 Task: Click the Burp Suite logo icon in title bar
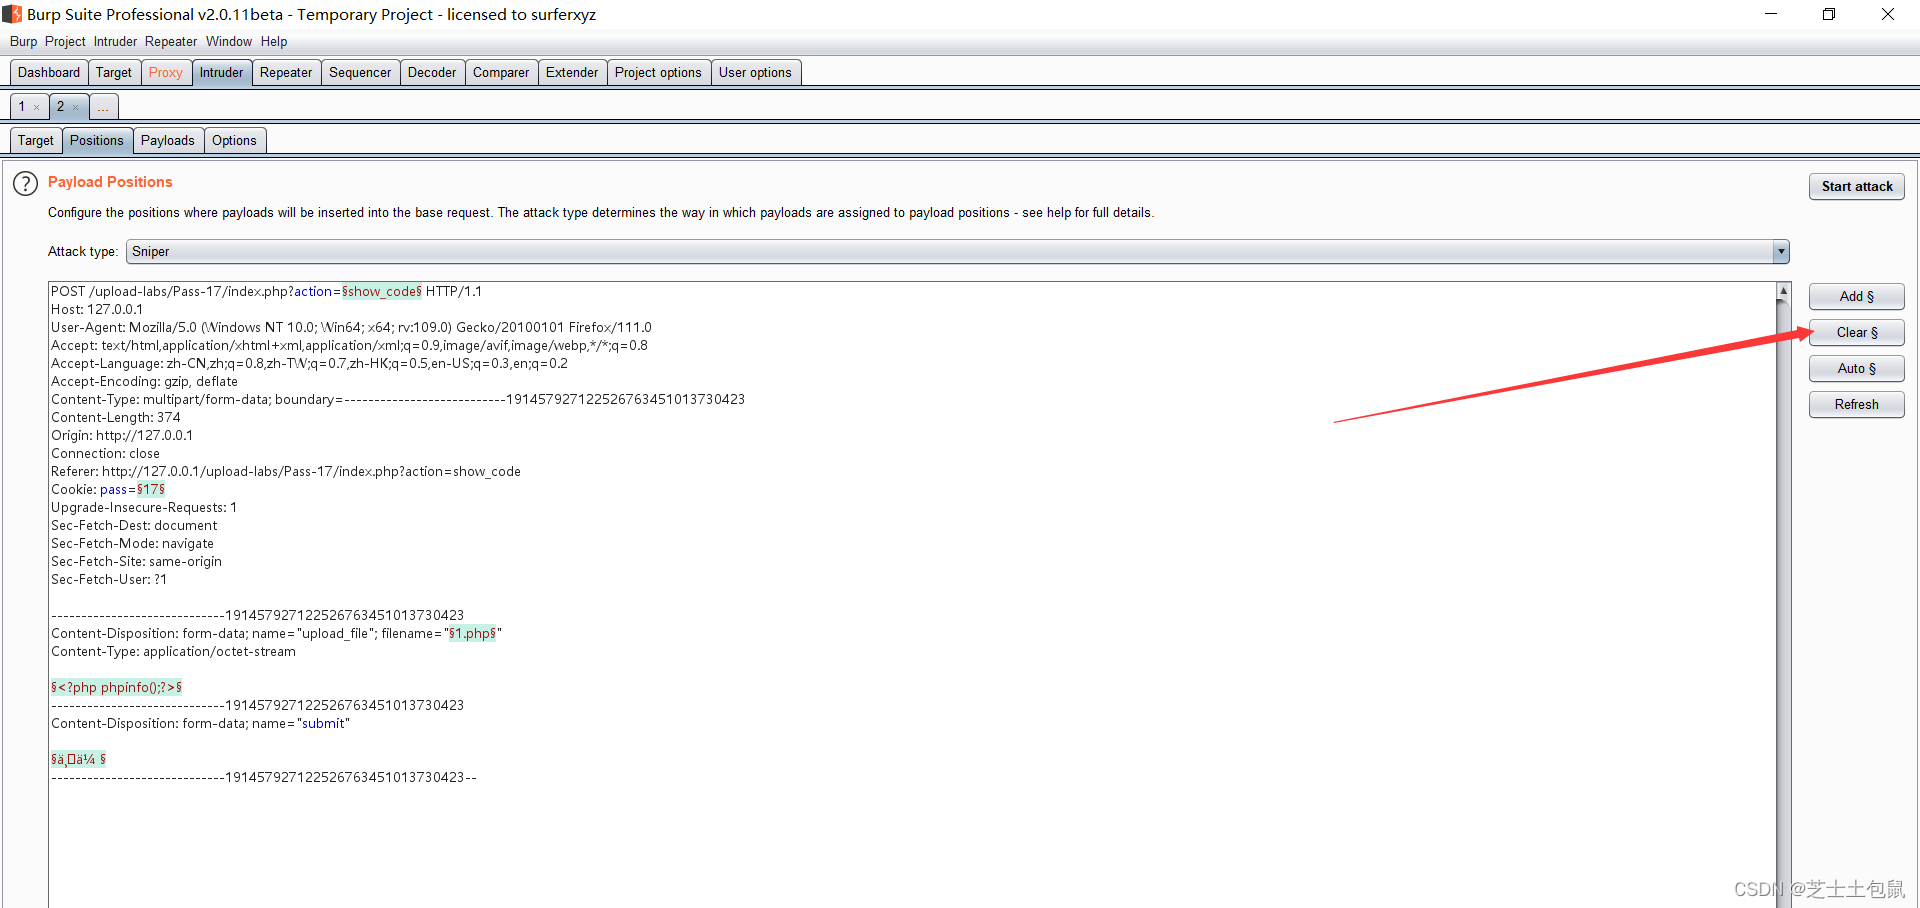[x=12, y=14]
